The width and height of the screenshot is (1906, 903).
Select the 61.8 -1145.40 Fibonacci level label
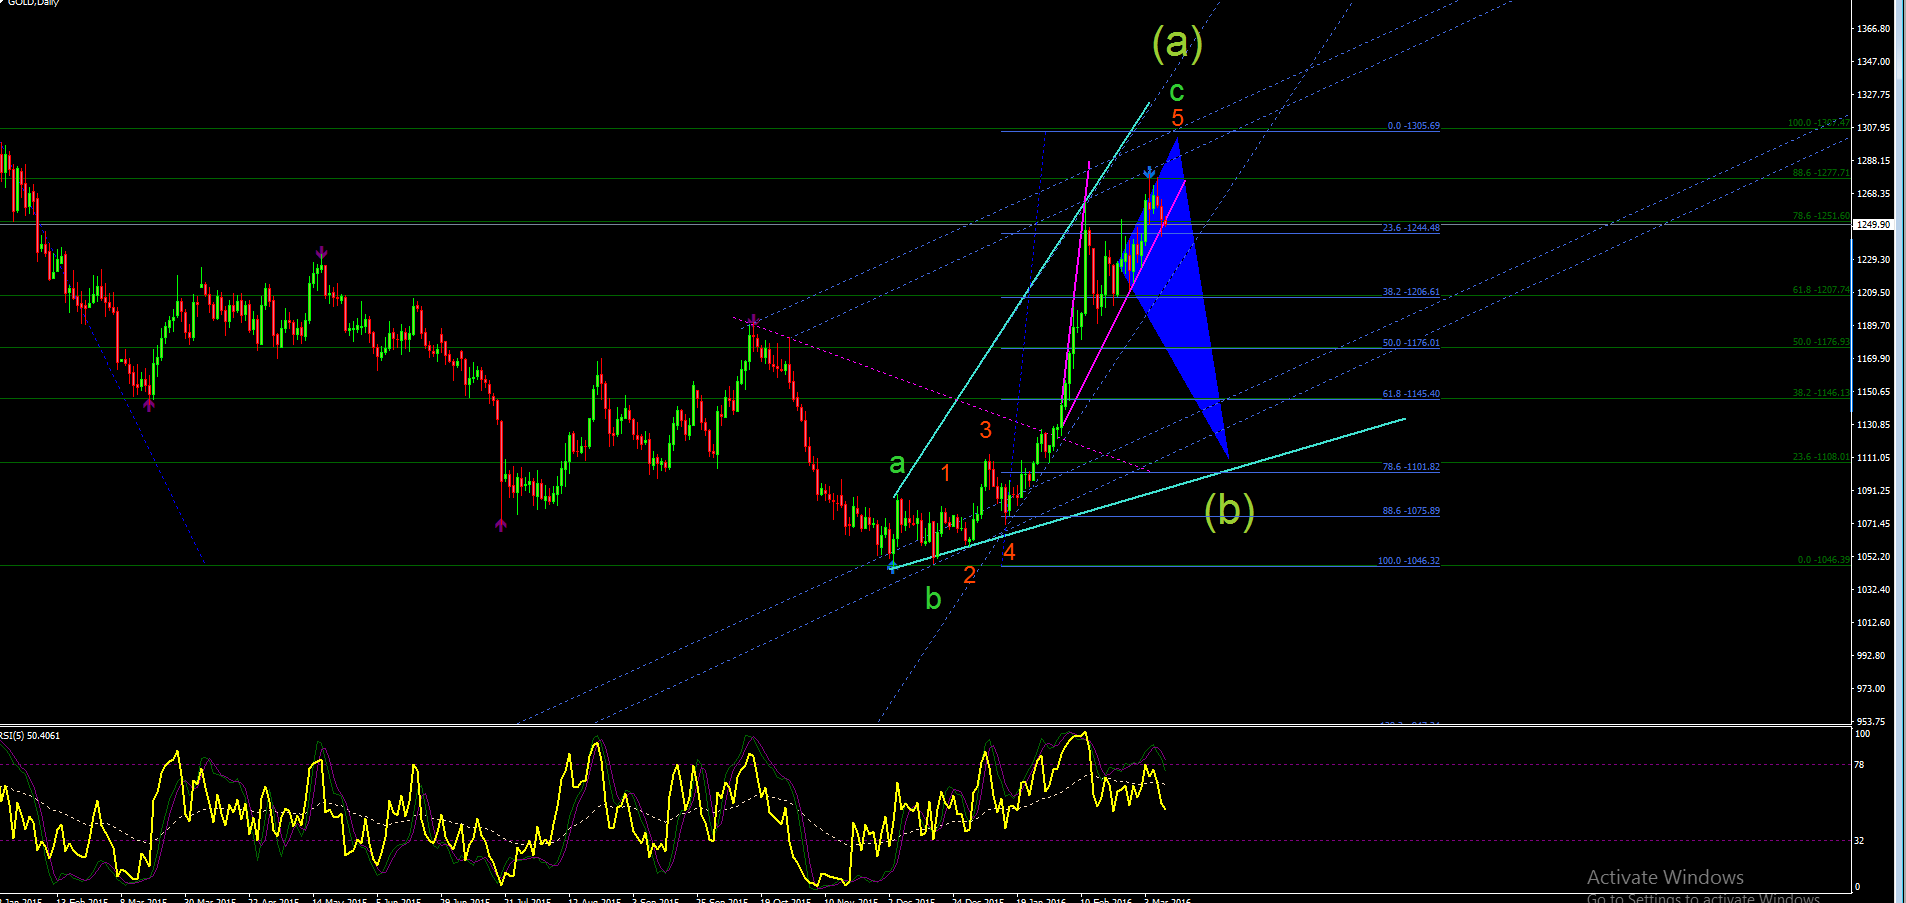pos(1411,394)
